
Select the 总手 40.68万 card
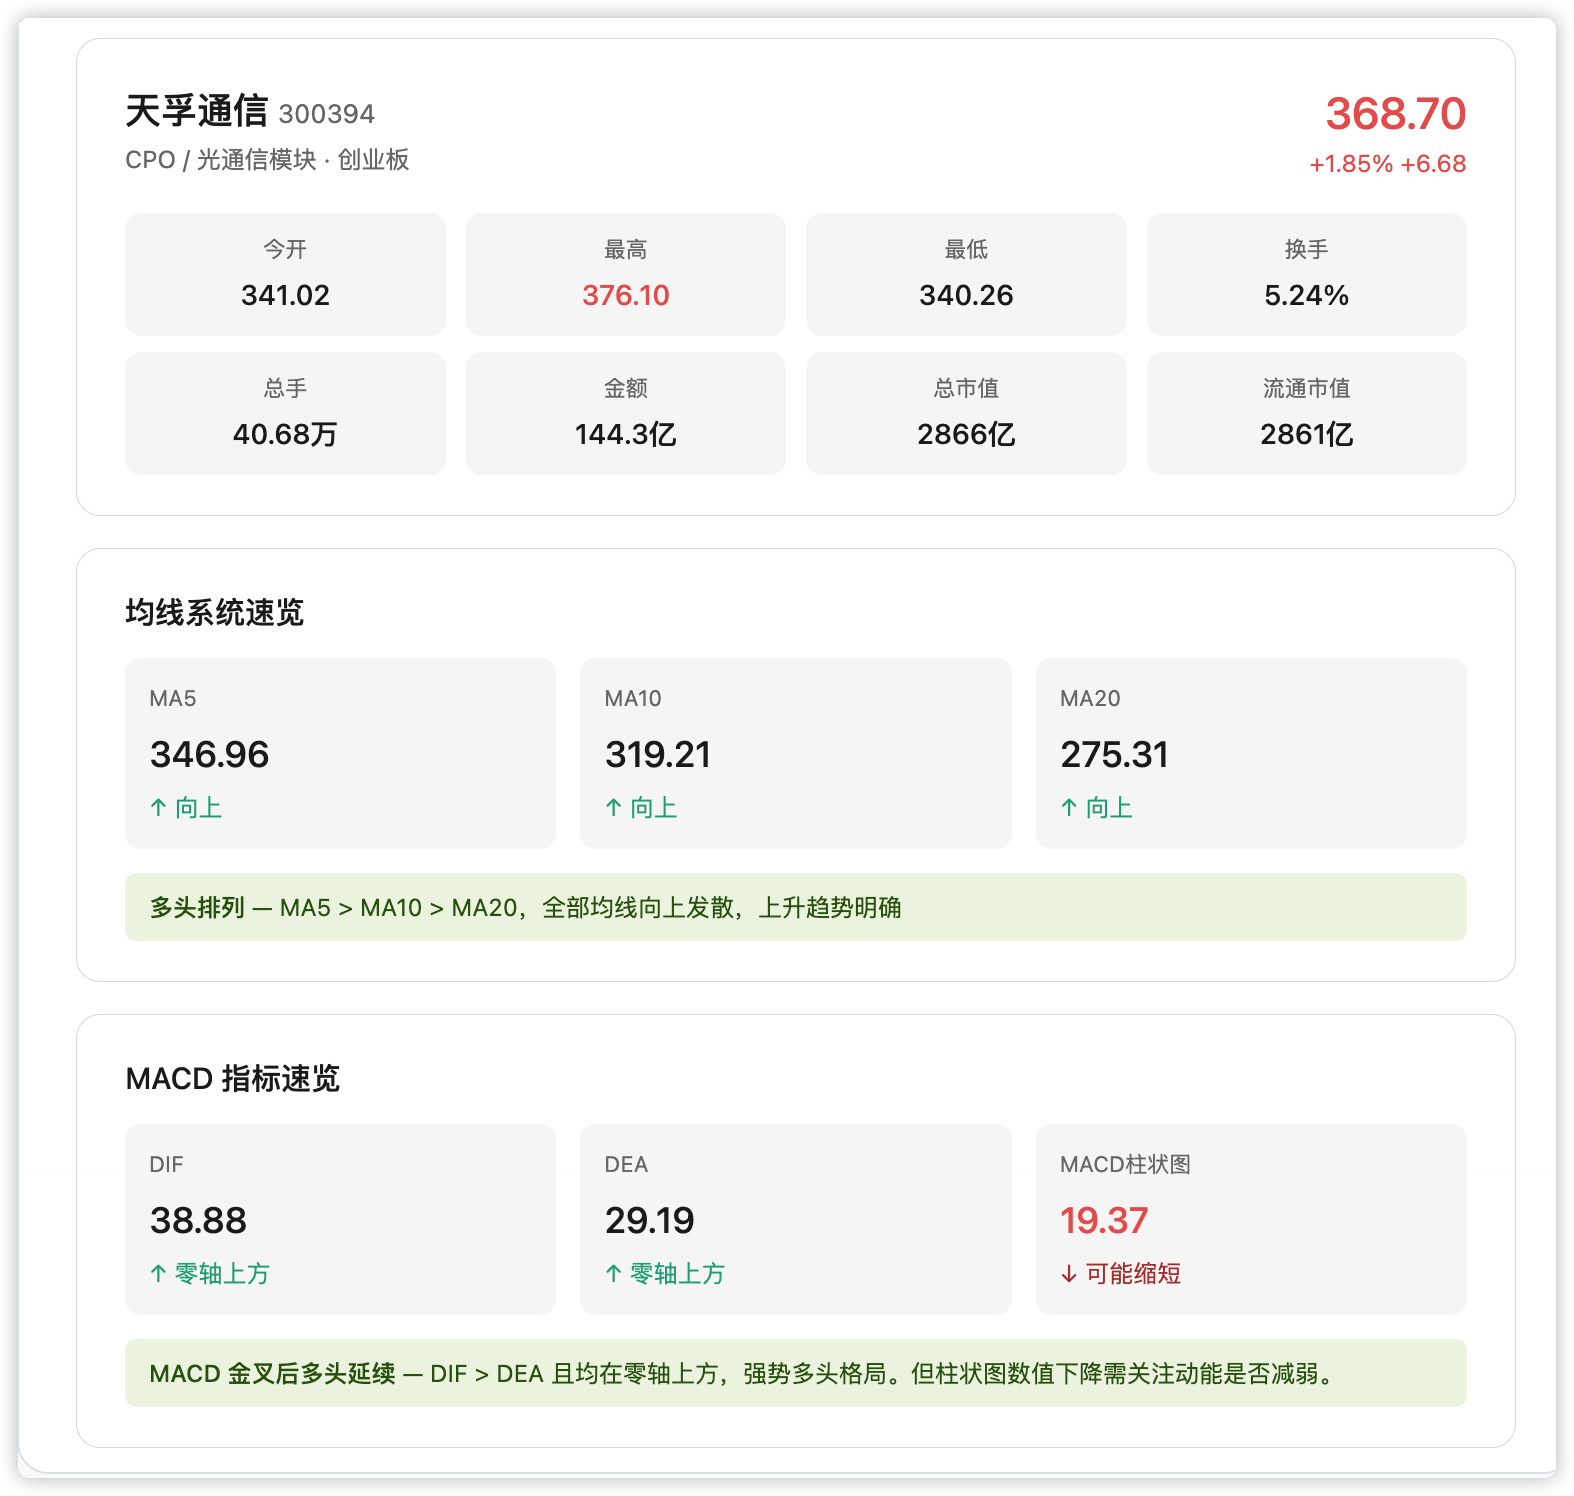(x=285, y=413)
